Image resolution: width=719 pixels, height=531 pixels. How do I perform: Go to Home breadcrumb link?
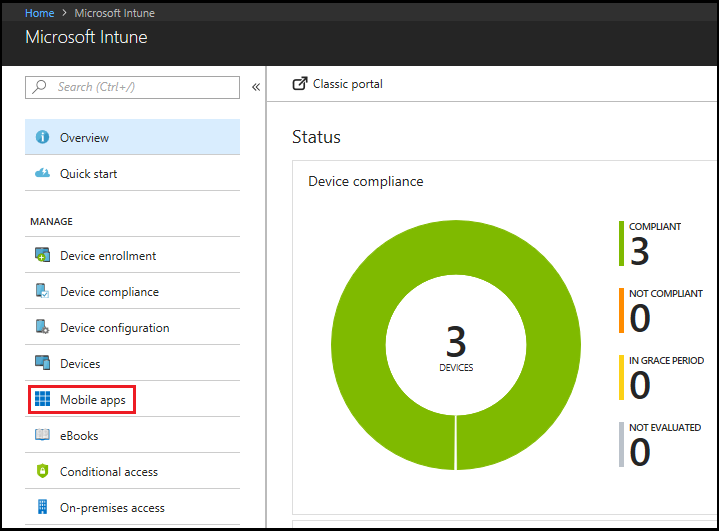point(40,13)
